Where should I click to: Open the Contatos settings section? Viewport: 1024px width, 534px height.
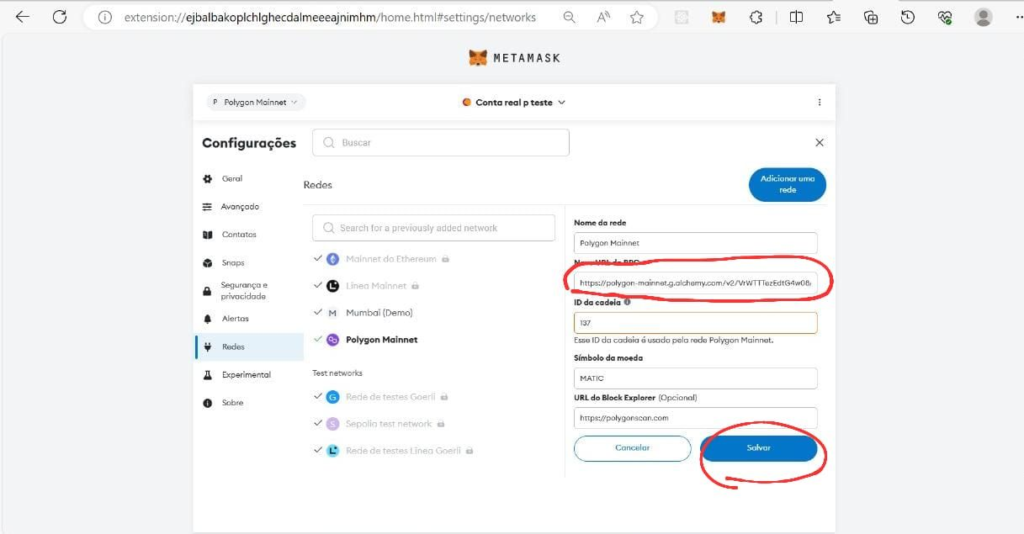click(239, 234)
